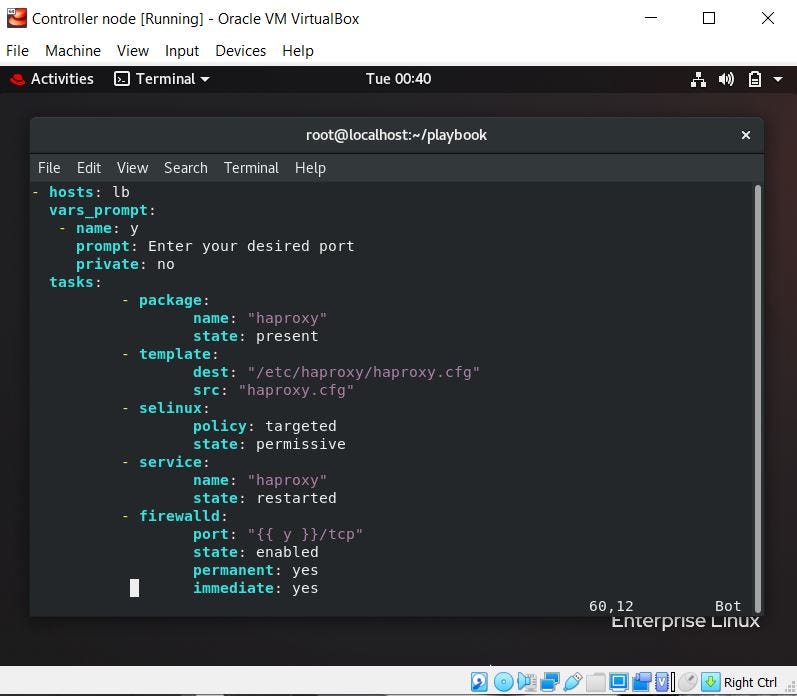The width and height of the screenshot is (797, 696).
Task: Open the terminal's View menu
Action: [x=132, y=168]
